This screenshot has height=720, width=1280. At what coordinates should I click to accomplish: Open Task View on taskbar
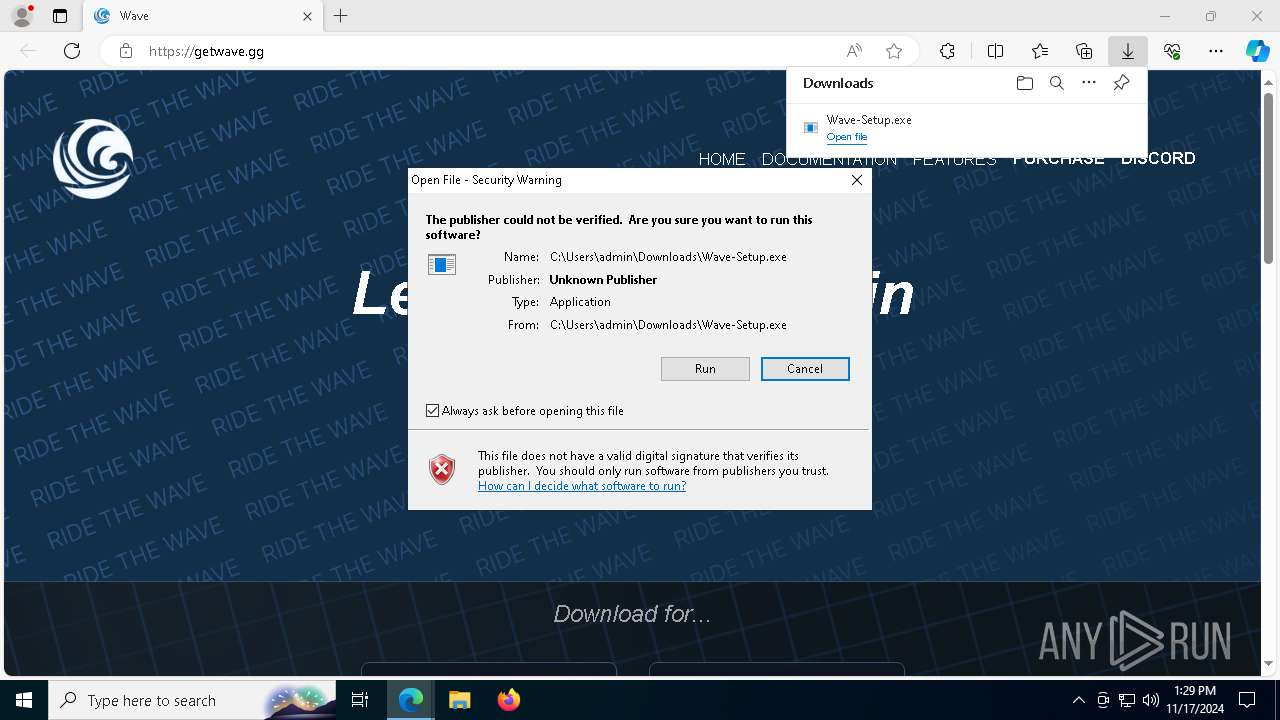click(x=361, y=700)
